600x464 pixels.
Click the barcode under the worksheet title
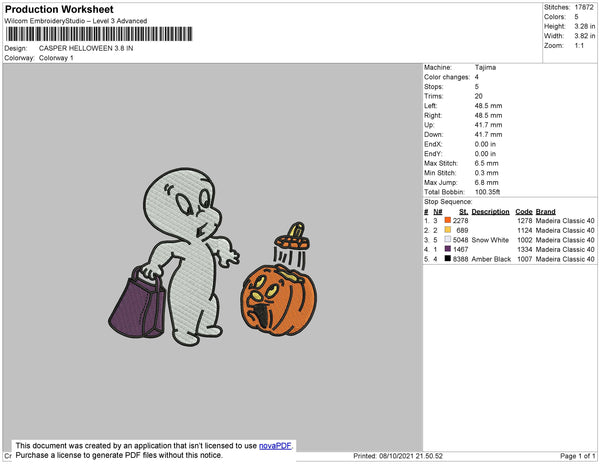[x=99, y=34]
